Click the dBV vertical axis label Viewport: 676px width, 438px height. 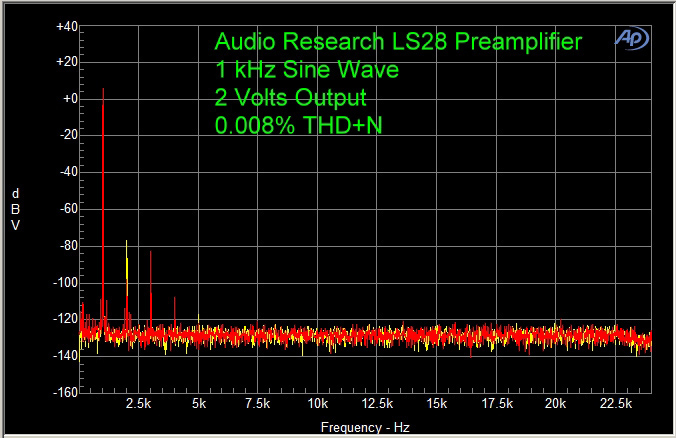15,208
